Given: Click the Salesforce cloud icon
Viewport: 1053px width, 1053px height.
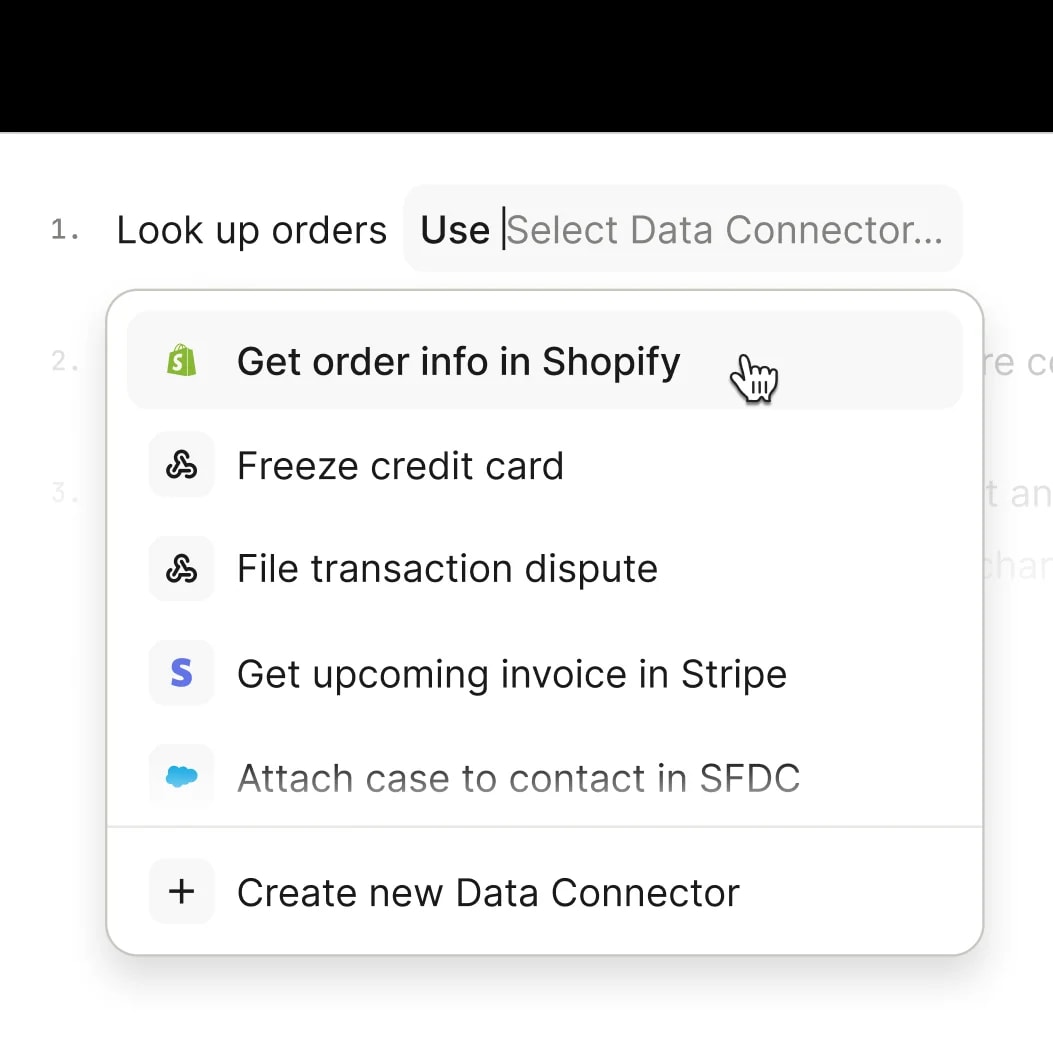Looking at the screenshot, I should (181, 777).
